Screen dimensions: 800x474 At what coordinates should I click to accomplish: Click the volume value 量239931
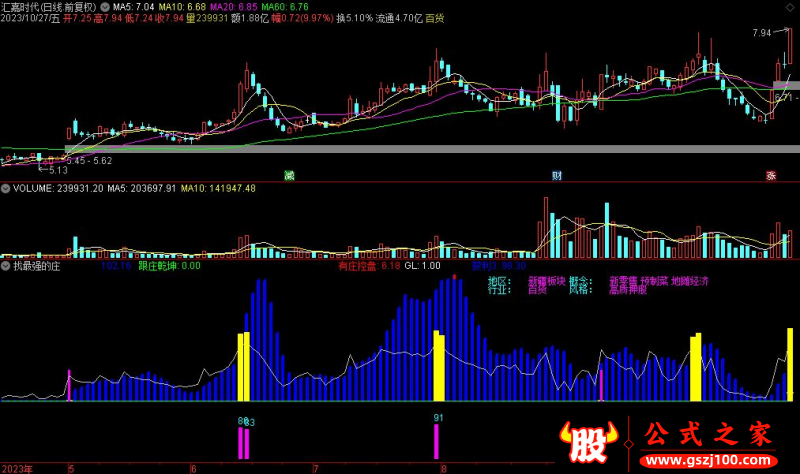coord(207,19)
